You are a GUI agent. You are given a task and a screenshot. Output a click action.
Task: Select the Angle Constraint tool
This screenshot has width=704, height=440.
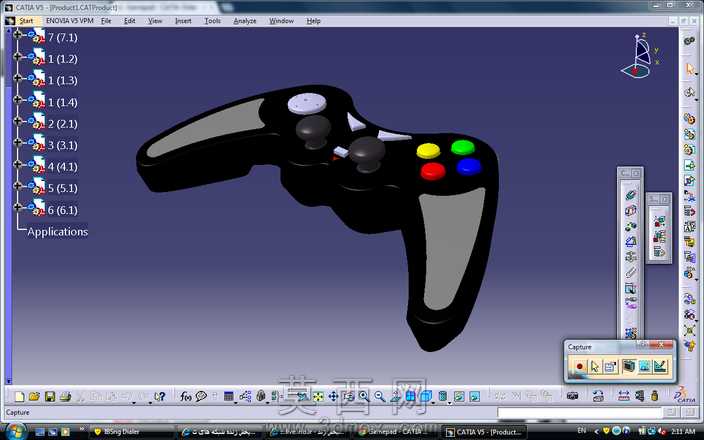pyautogui.click(x=630, y=242)
